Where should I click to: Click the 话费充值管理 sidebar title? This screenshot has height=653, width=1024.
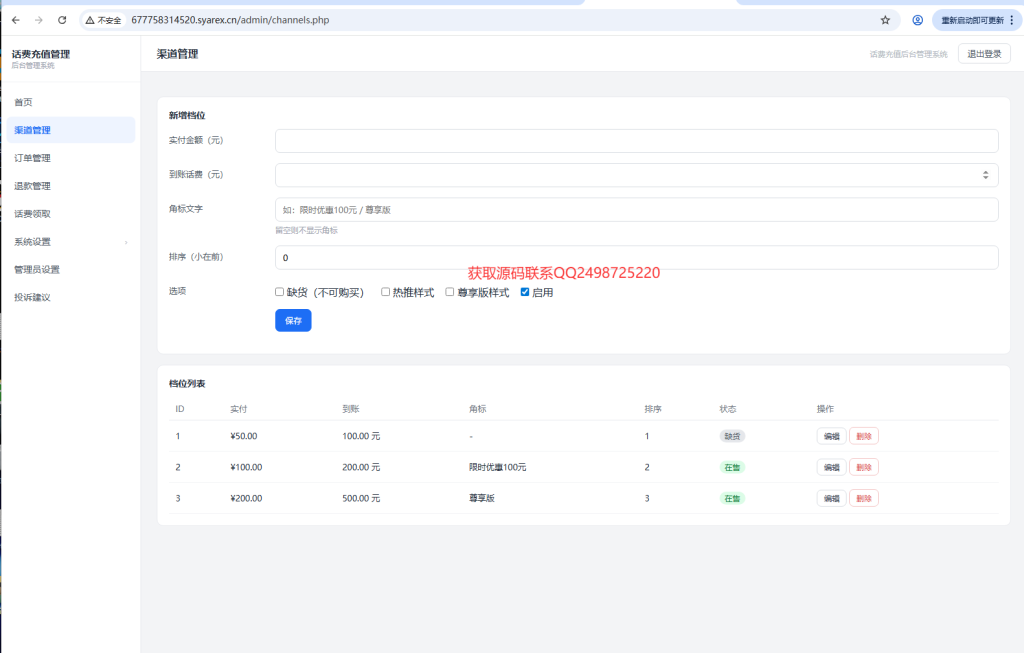[40, 54]
